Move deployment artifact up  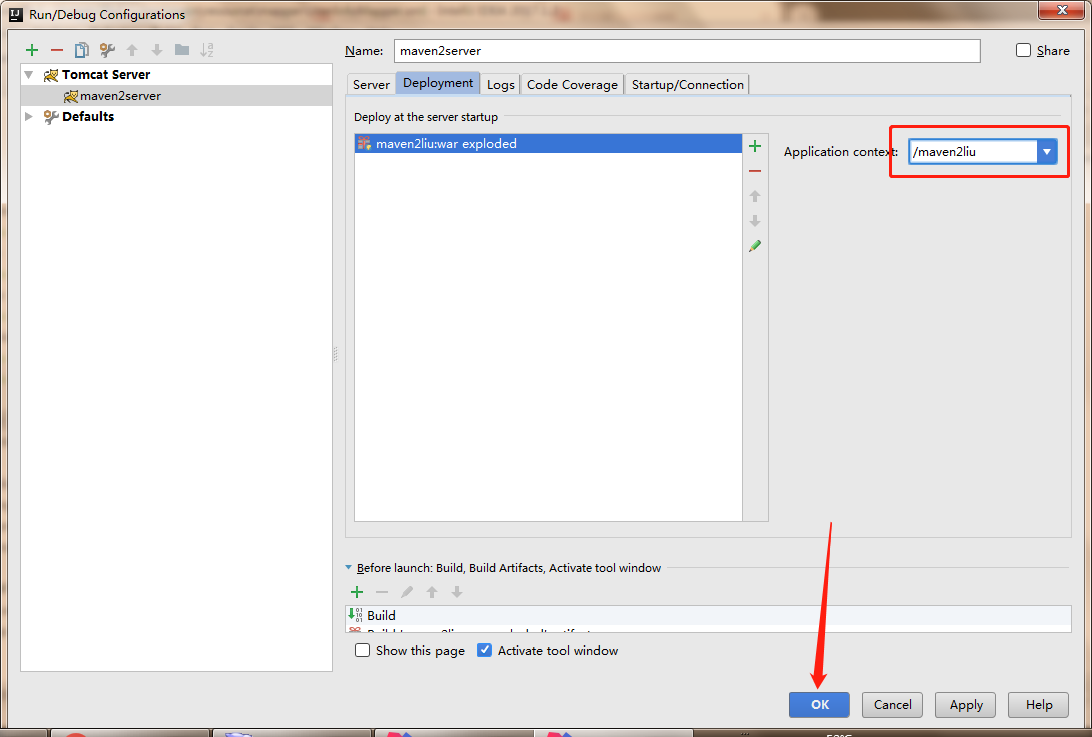click(x=755, y=196)
